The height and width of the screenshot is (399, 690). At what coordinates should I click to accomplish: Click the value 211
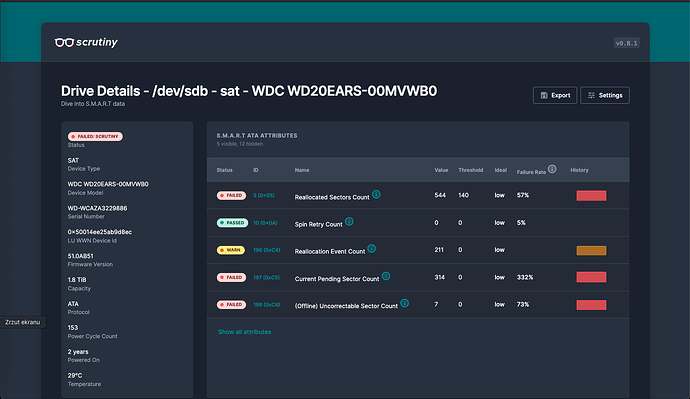click(x=439, y=250)
